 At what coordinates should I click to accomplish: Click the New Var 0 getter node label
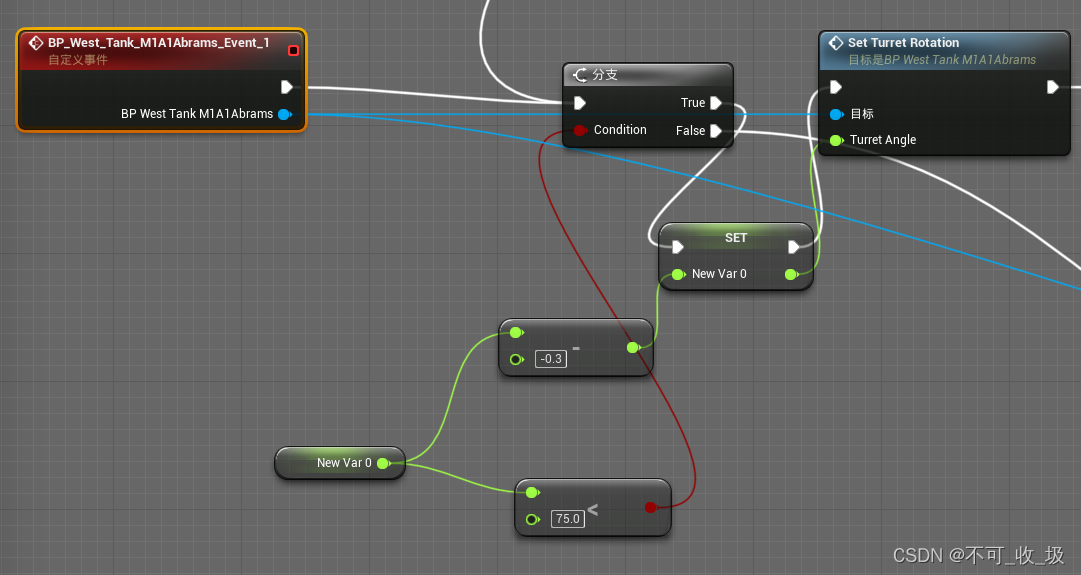click(x=344, y=463)
